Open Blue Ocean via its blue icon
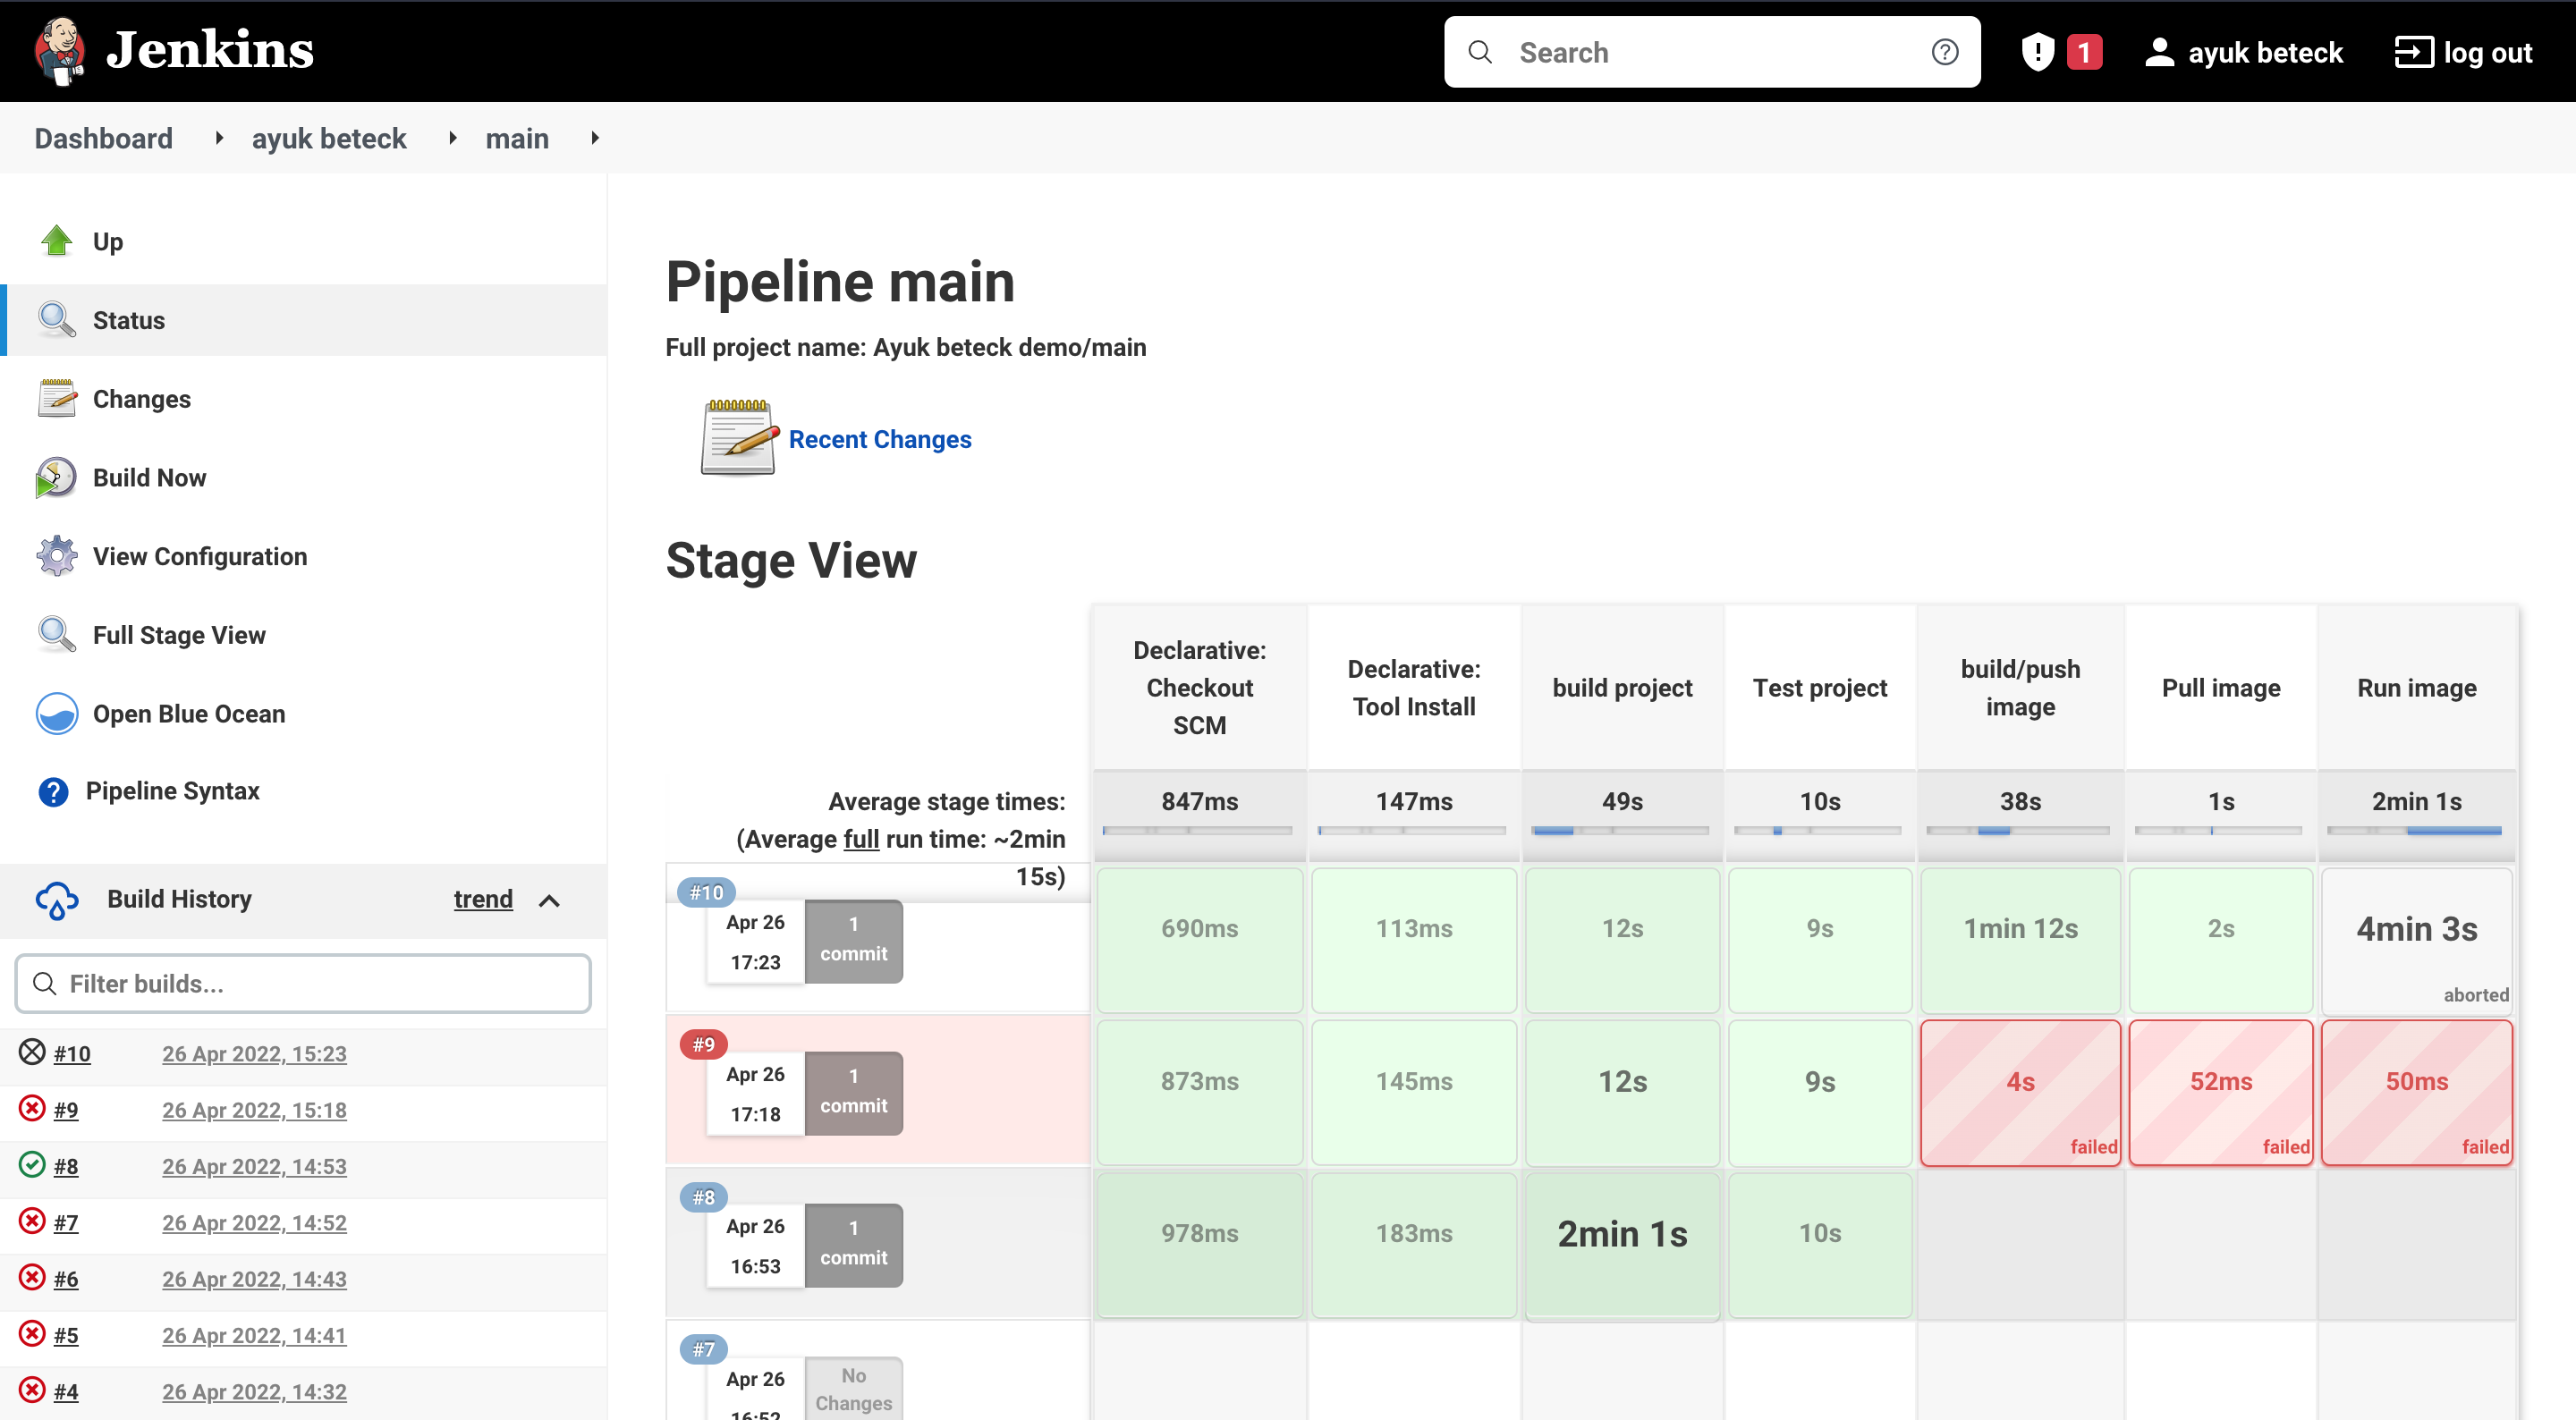This screenshot has width=2576, height=1420. coord(56,714)
